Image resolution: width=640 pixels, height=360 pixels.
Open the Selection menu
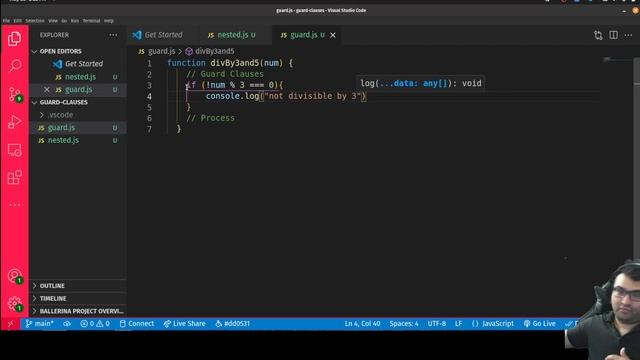(x=35, y=21)
